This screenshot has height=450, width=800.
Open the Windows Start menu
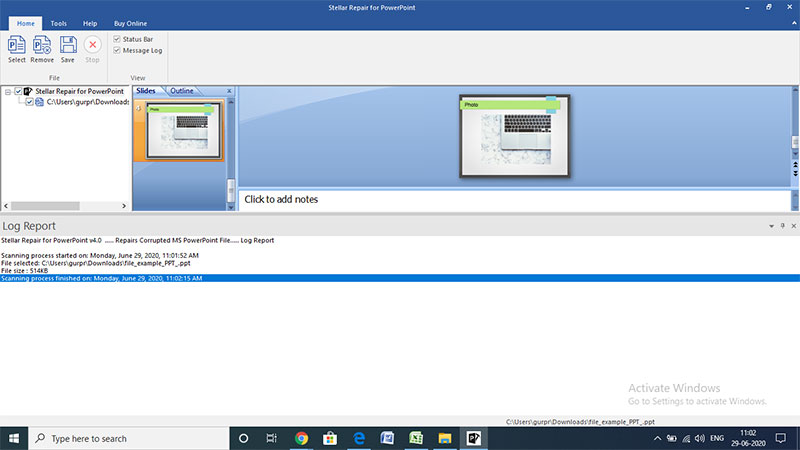pos(14,438)
